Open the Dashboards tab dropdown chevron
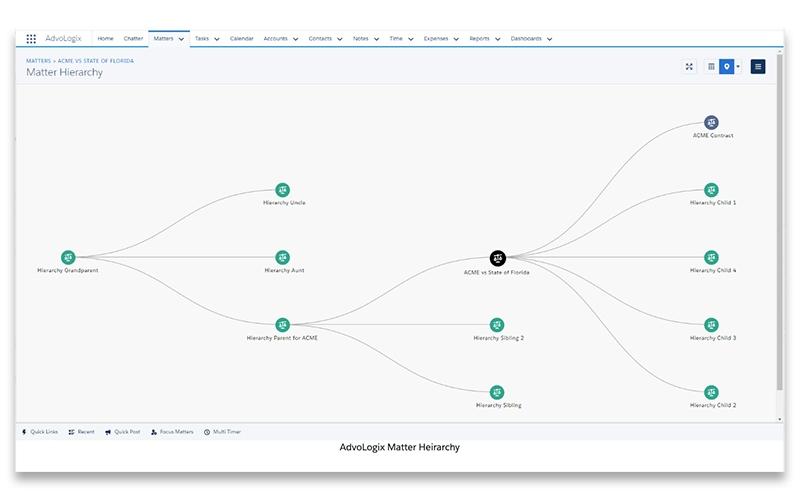This screenshot has width=800, height=500. 549,39
